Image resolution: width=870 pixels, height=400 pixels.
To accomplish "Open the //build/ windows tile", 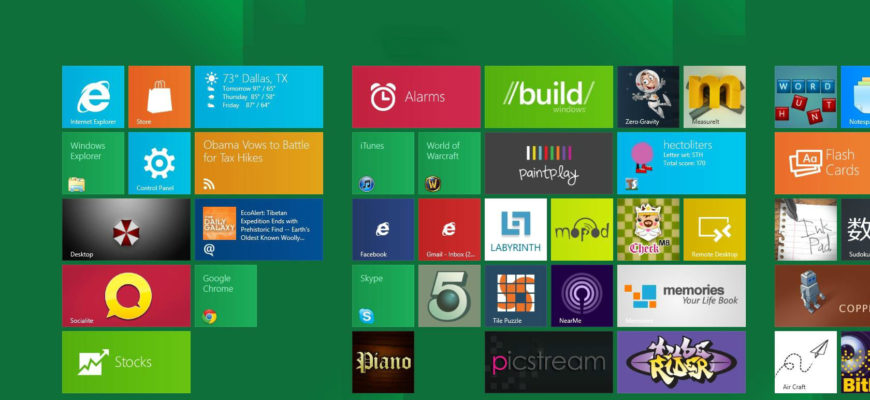I will 549,97.
